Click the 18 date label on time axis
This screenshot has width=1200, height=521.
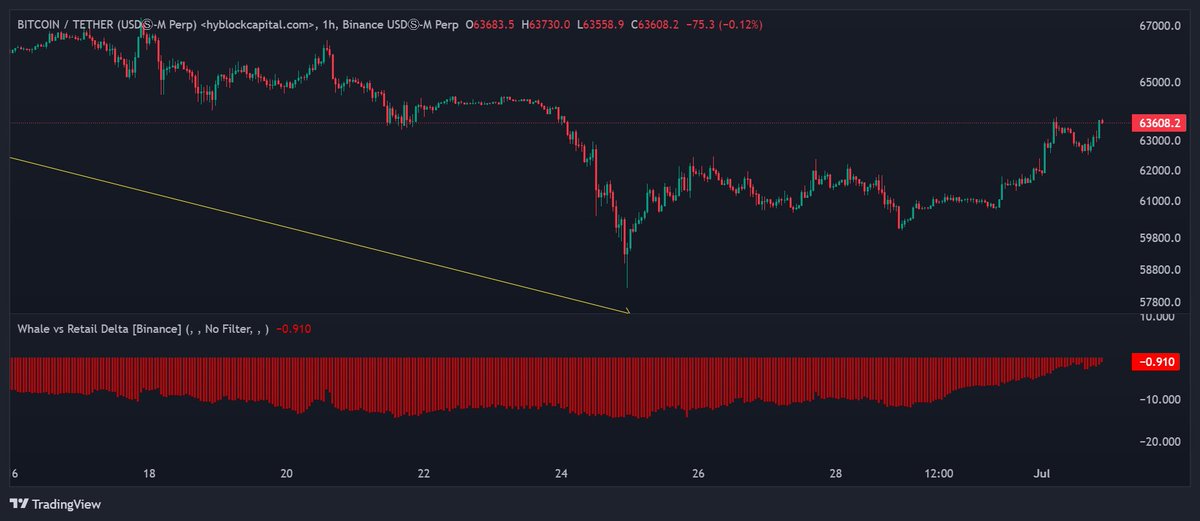[x=149, y=473]
